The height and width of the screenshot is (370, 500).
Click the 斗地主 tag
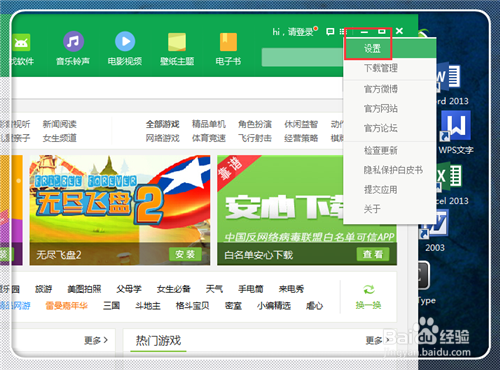[148, 306]
